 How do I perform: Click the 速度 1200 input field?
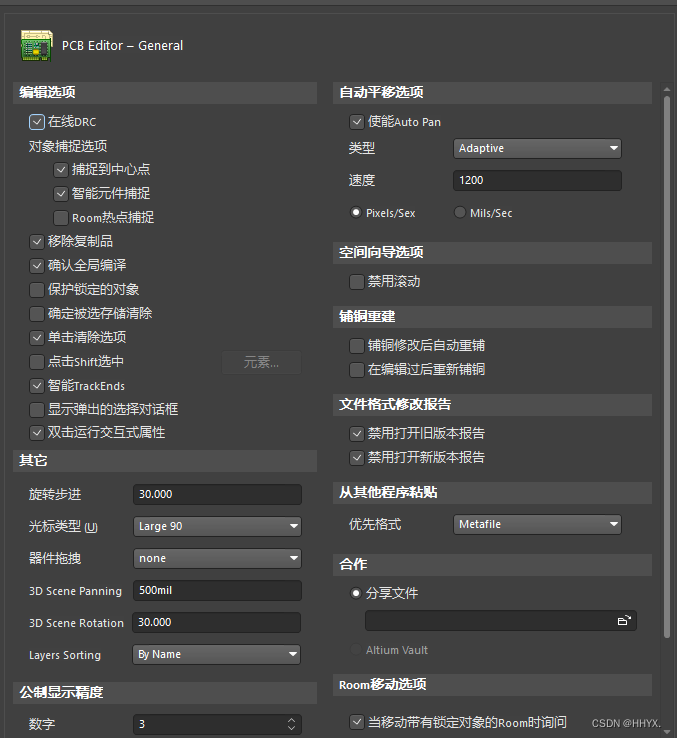pyautogui.click(x=537, y=180)
